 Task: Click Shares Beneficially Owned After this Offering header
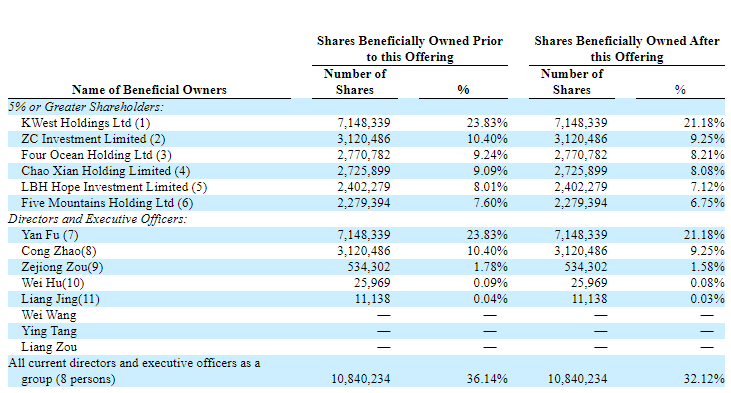point(627,49)
